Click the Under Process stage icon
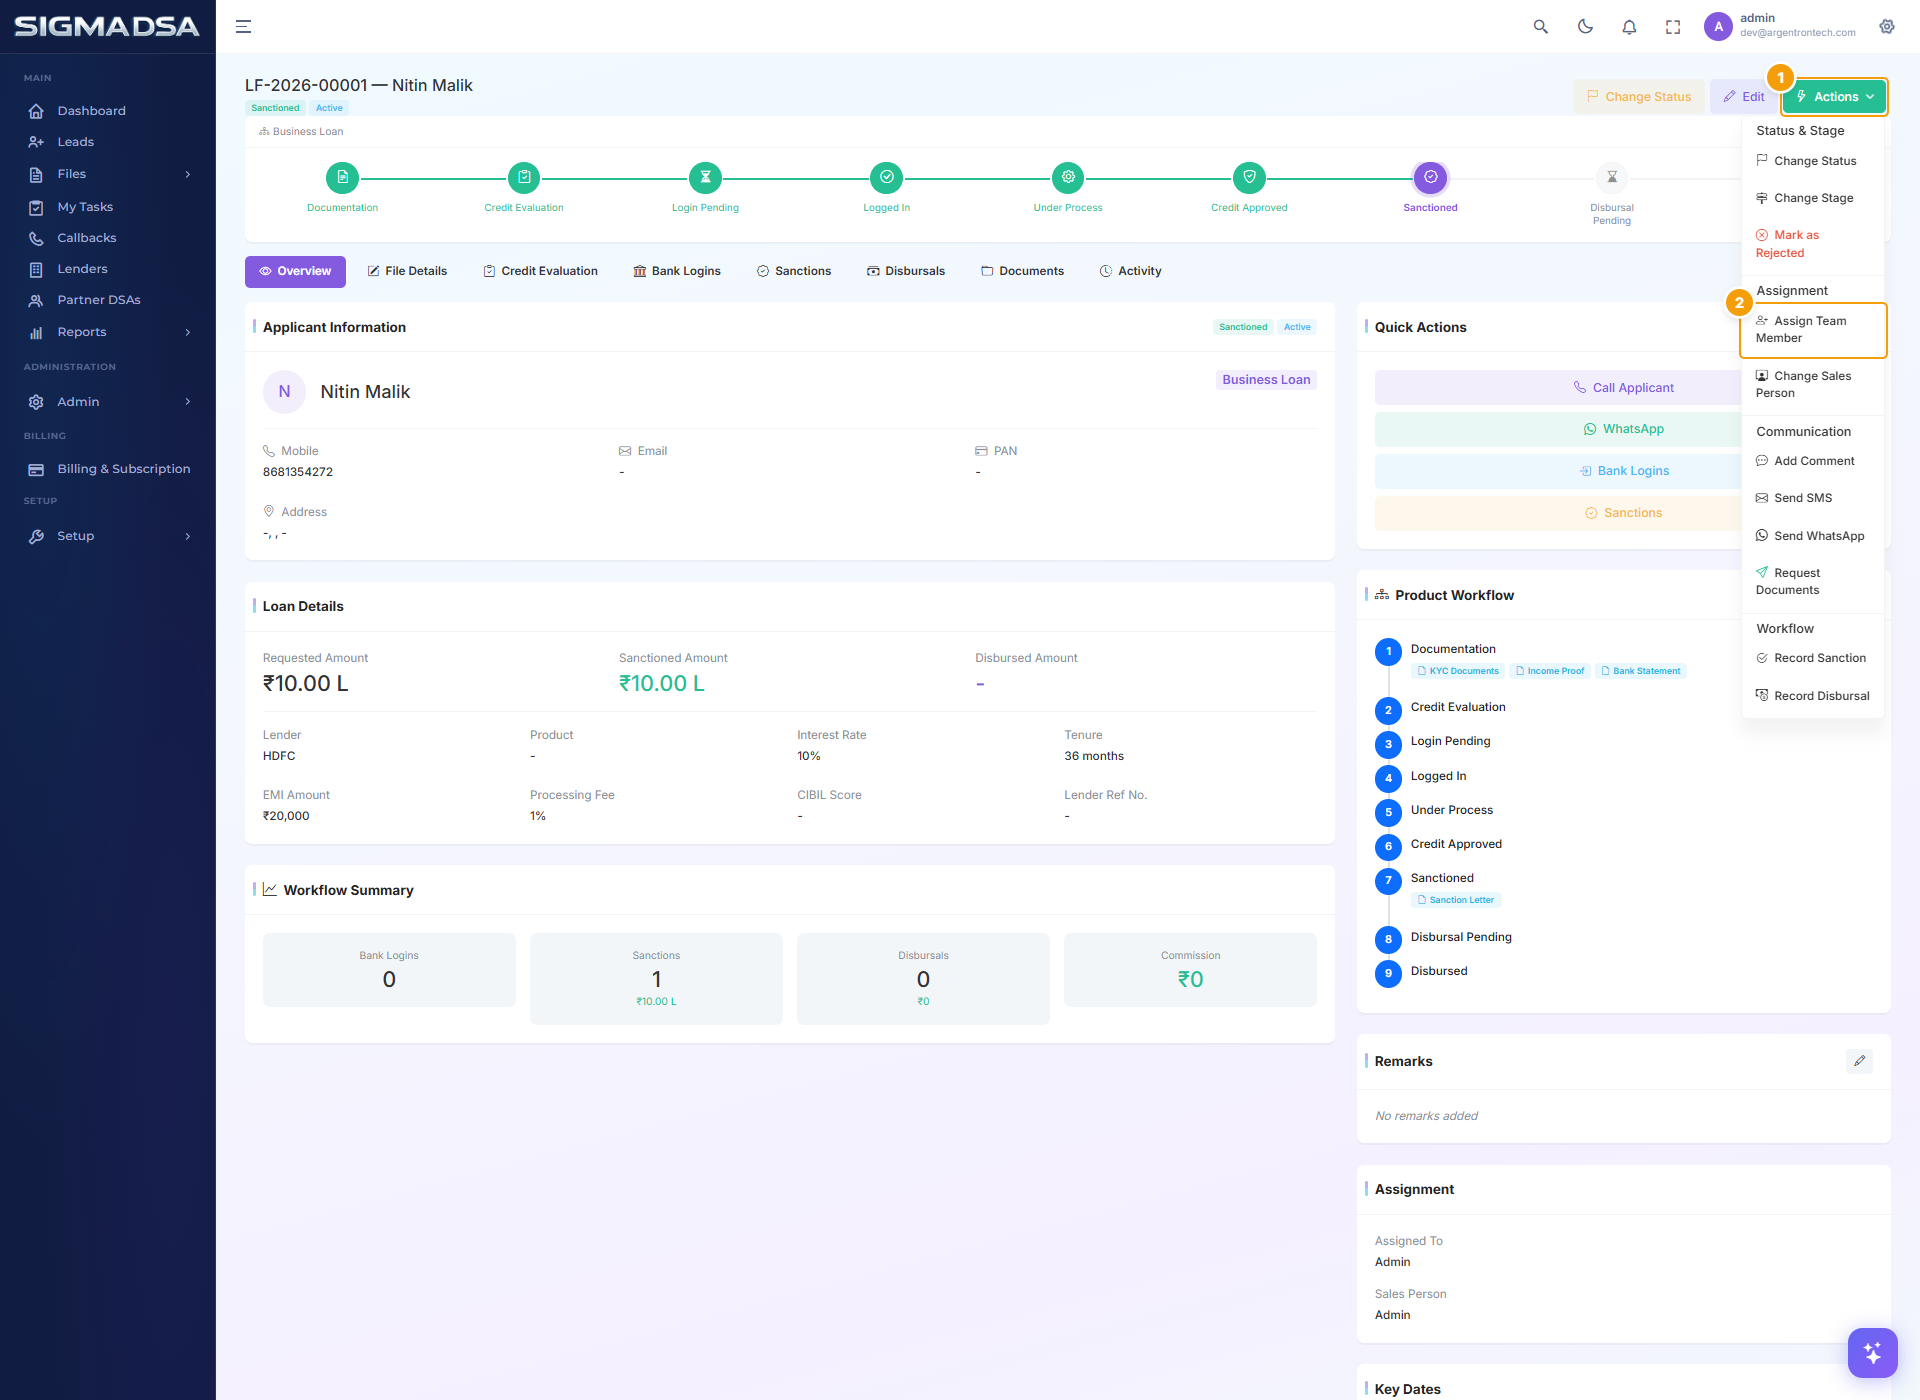This screenshot has height=1400, width=1920. click(1068, 178)
